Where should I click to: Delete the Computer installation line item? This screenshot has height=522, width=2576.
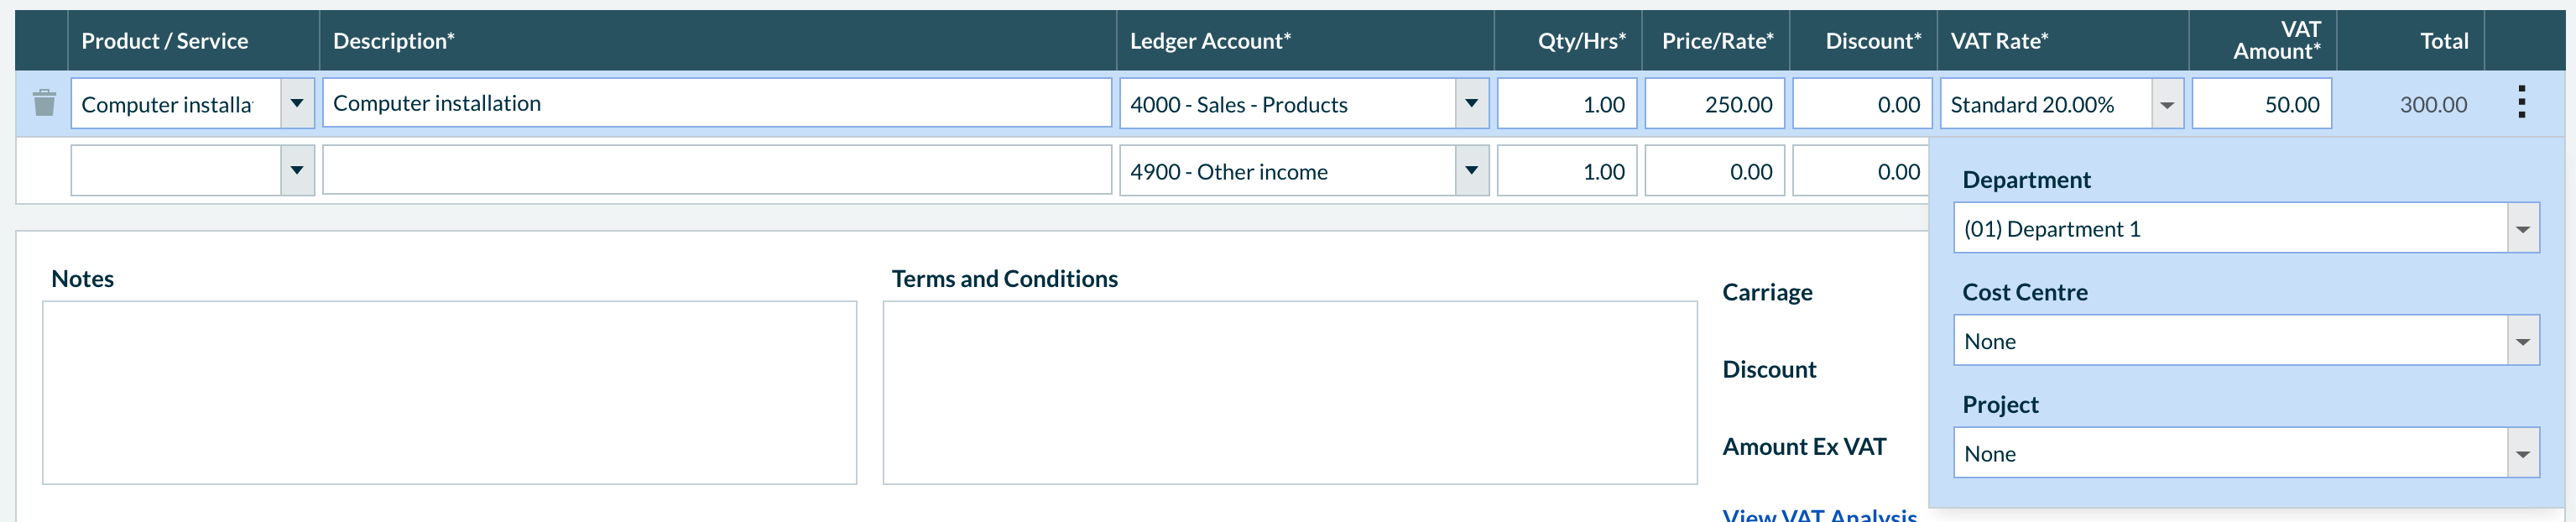click(44, 103)
